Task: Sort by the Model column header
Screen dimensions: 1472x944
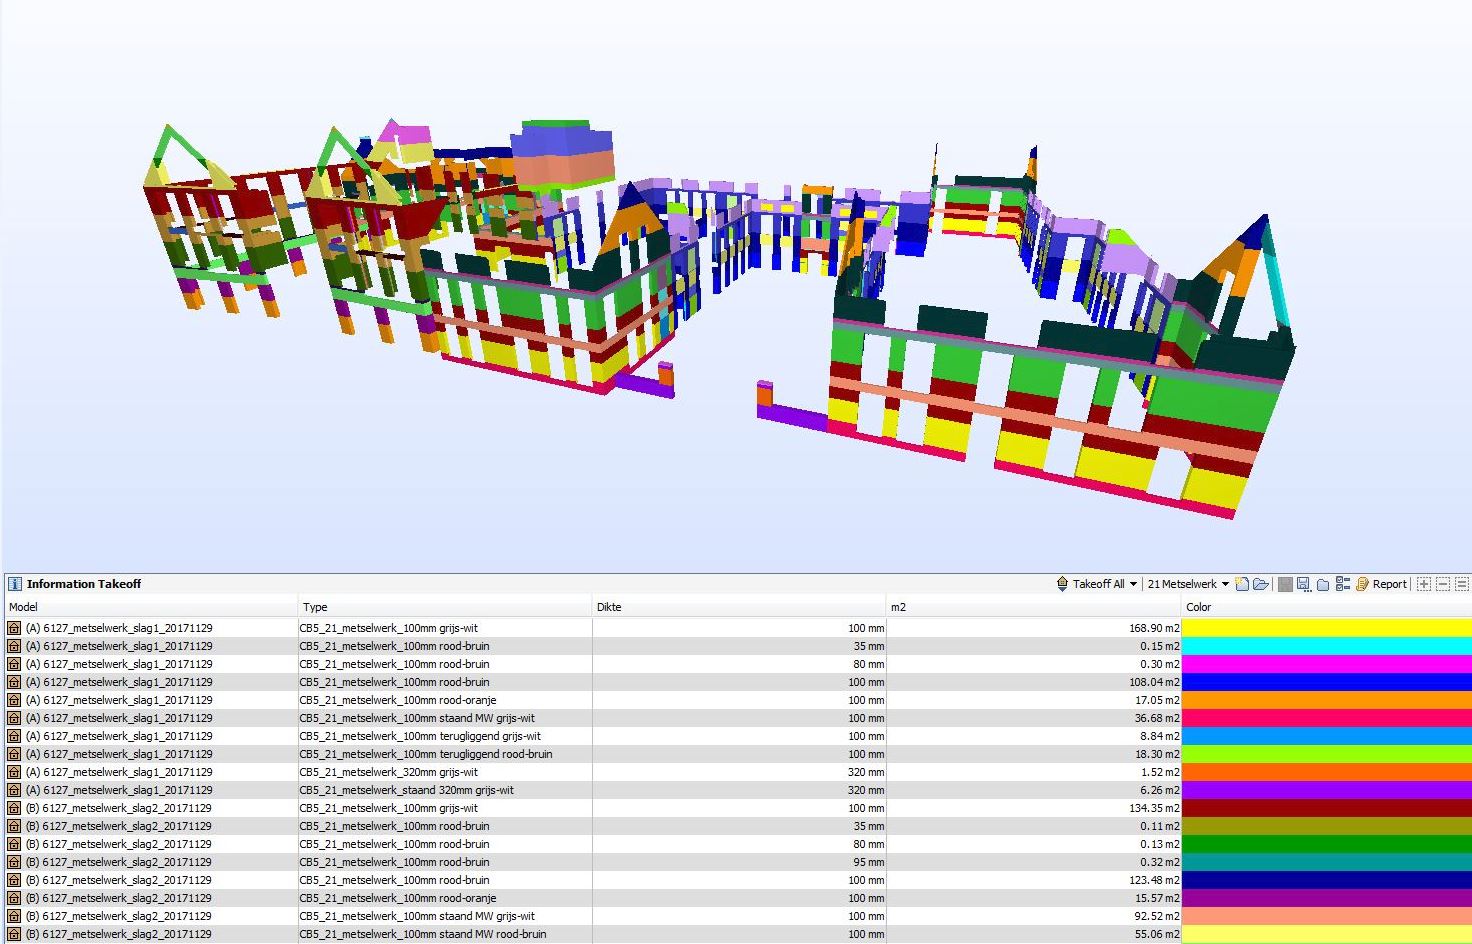Action: [x=151, y=607]
